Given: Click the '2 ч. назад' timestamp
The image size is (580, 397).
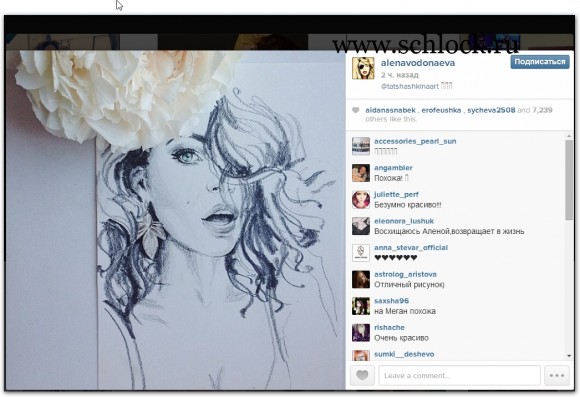Looking at the screenshot, I should (399, 75).
